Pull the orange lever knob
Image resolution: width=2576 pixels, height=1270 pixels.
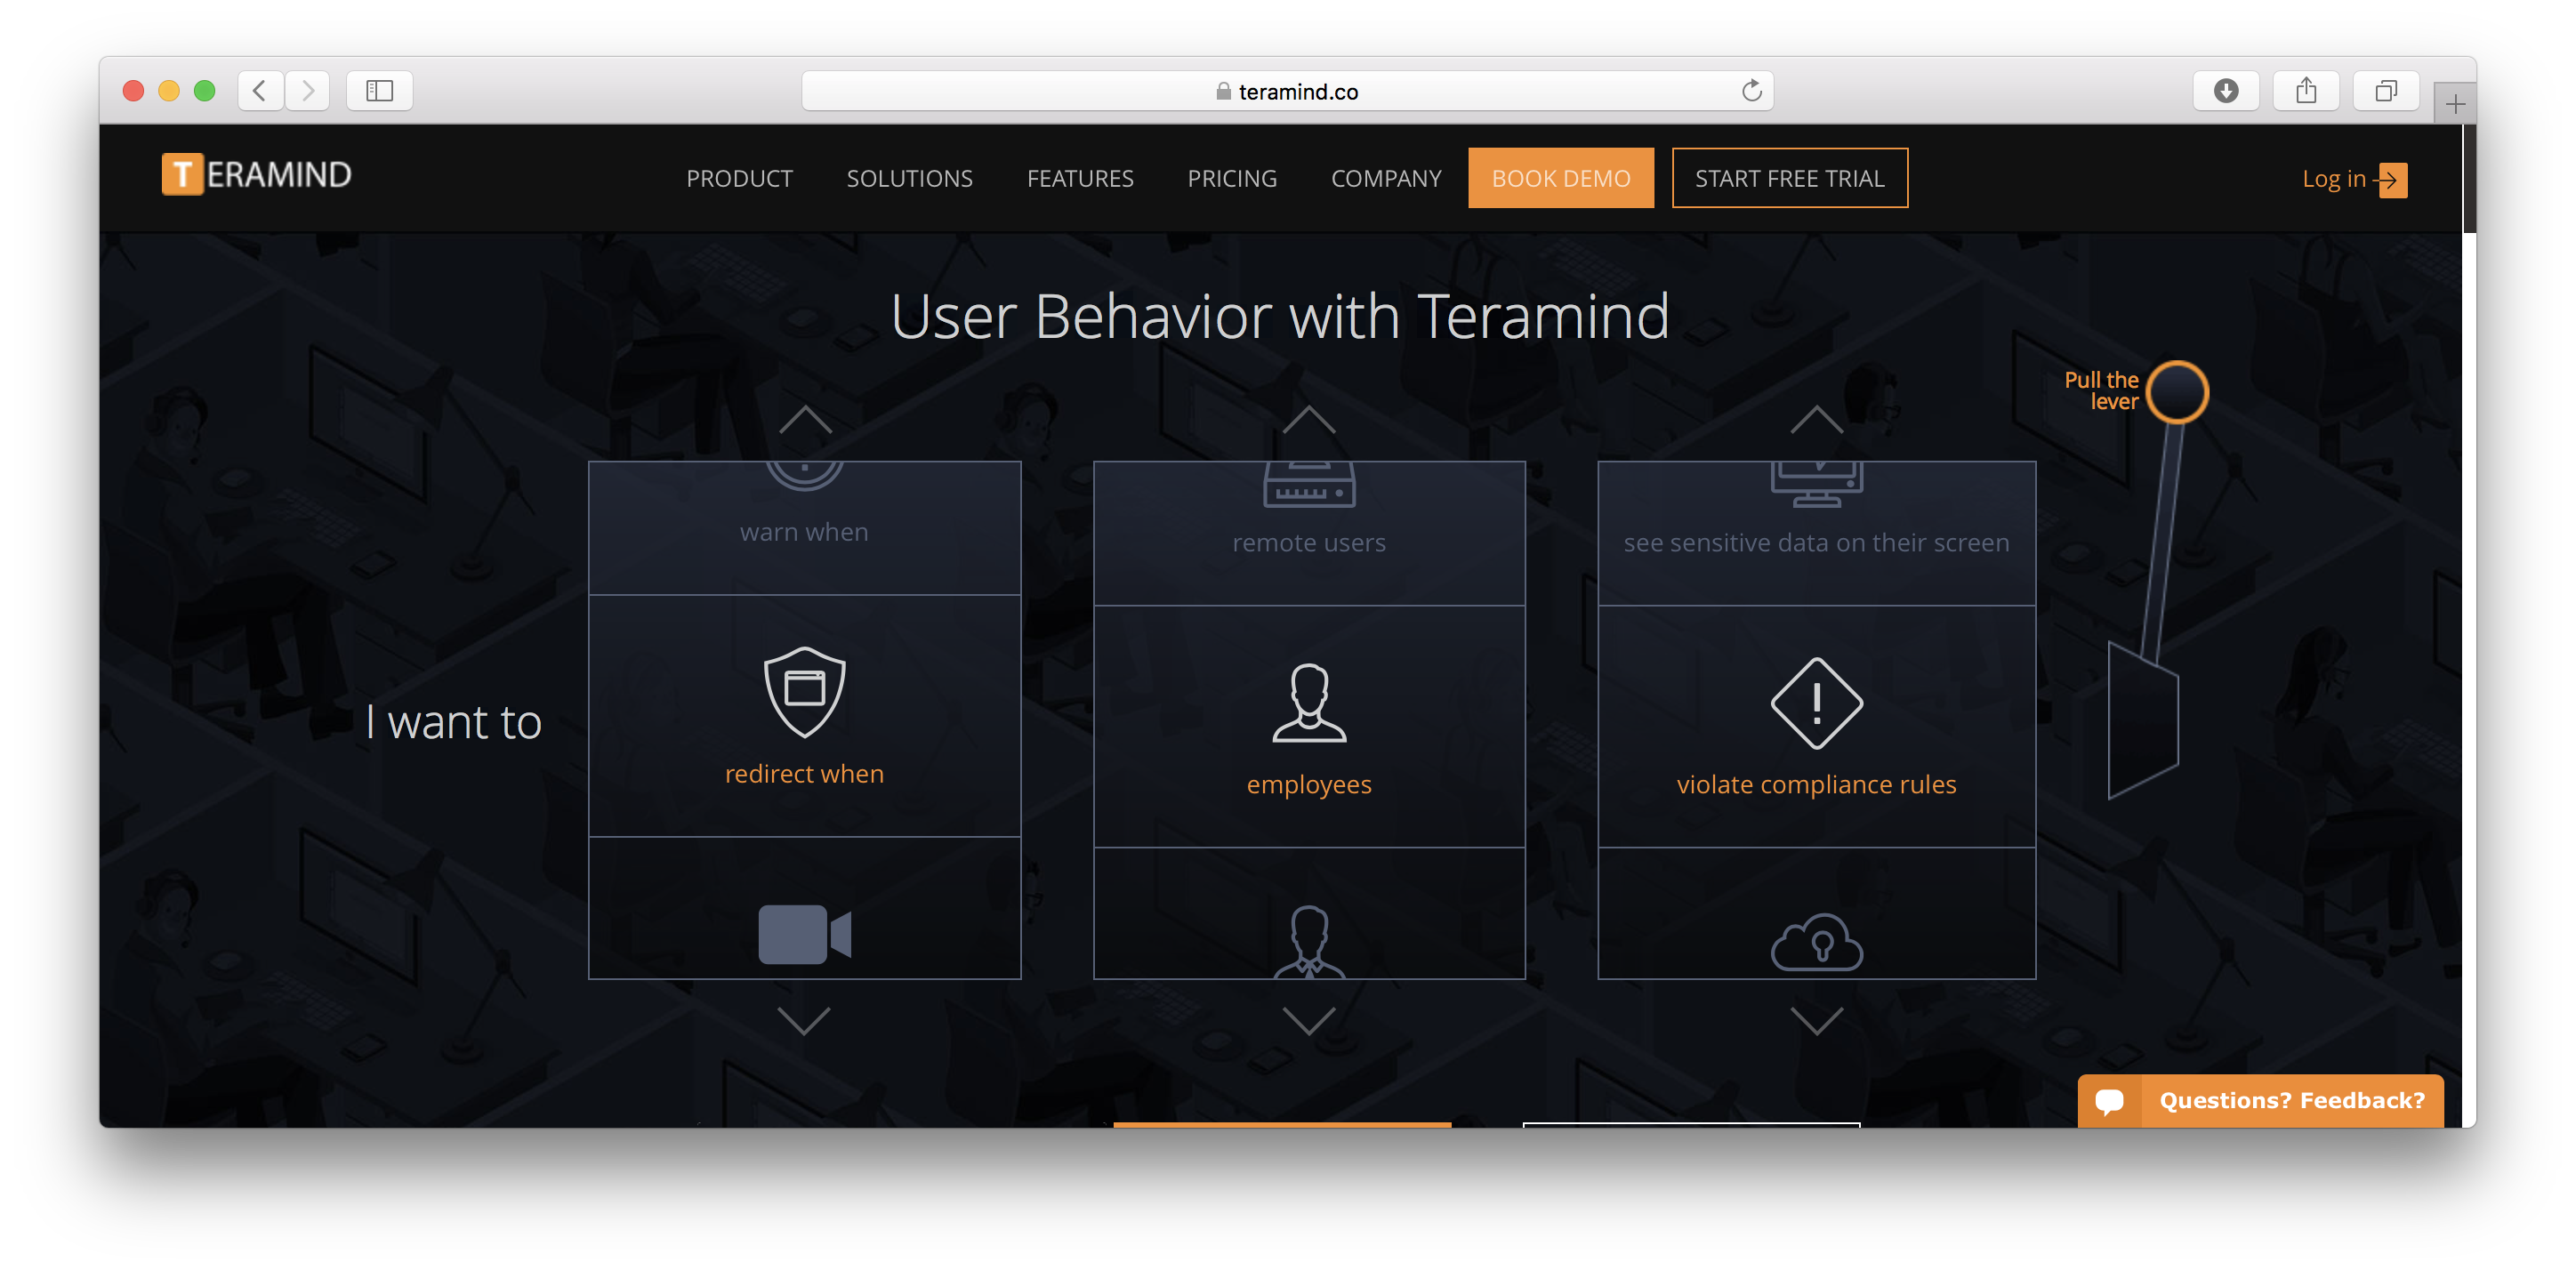(2177, 392)
